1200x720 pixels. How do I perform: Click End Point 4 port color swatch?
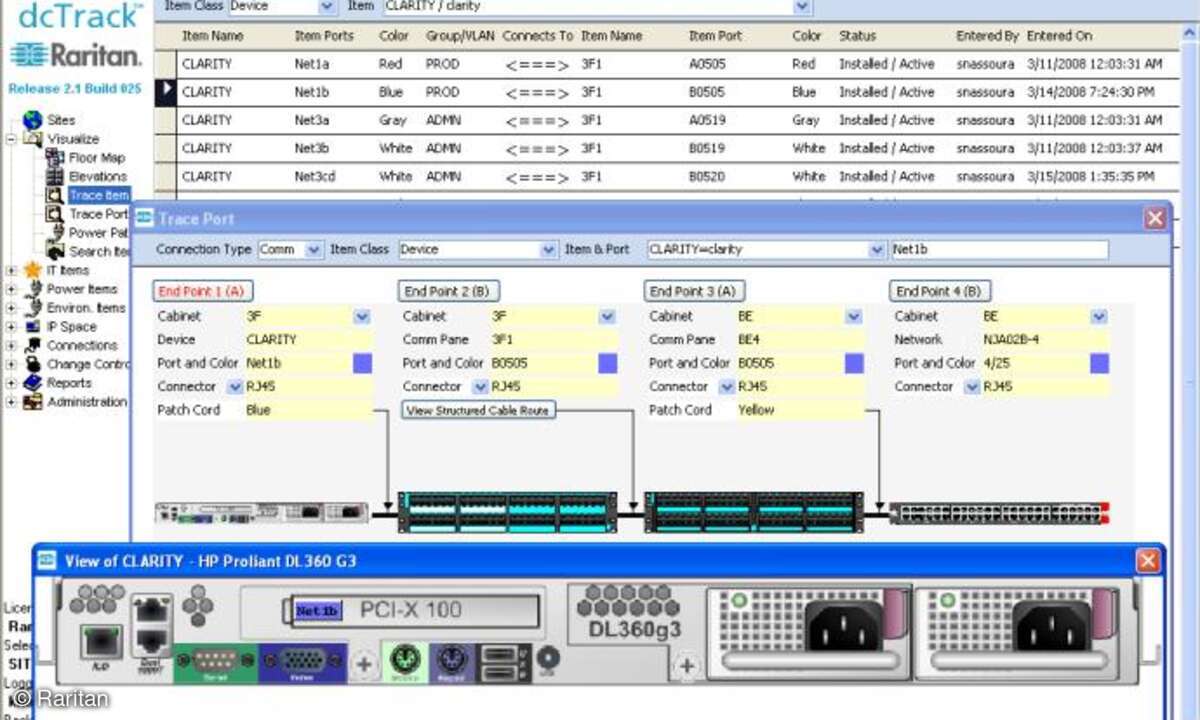tap(1100, 363)
